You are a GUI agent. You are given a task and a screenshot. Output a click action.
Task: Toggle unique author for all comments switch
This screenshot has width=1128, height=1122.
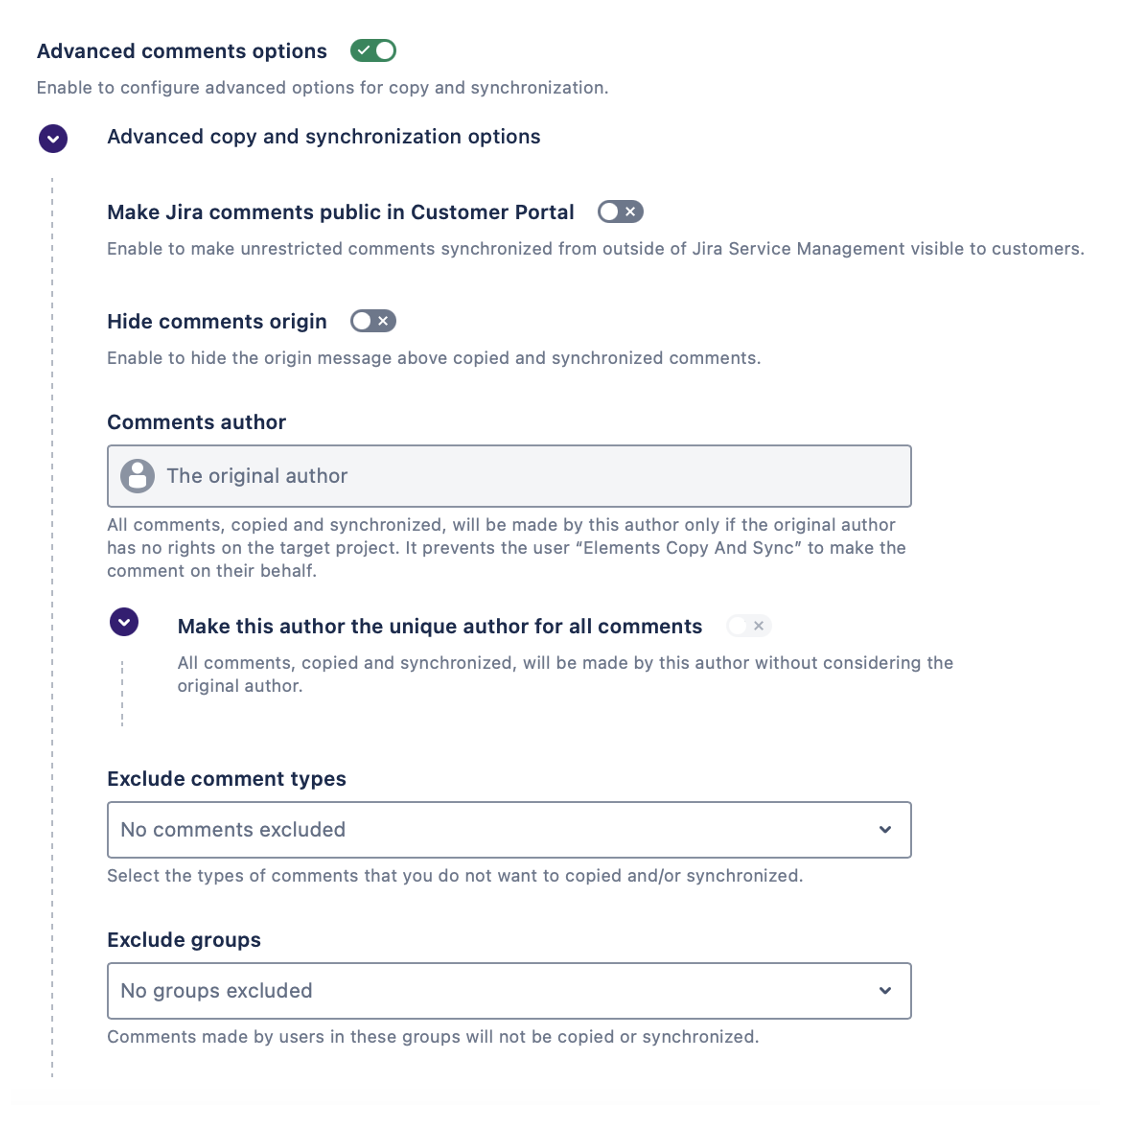(x=748, y=626)
